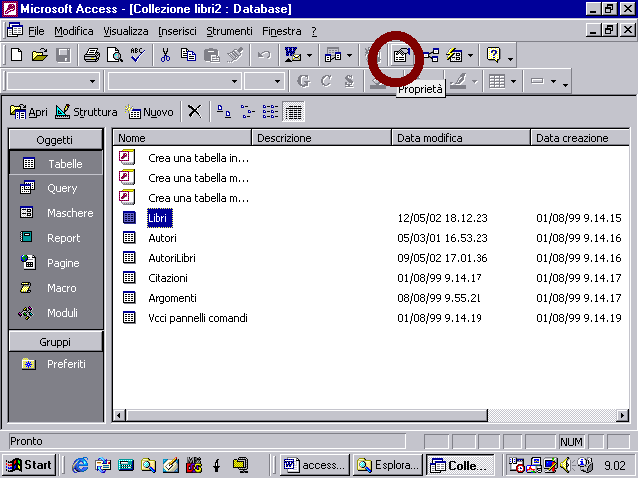The image size is (638, 478).
Task: Select Query in the Oggetti panel
Action: pos(55,188)
